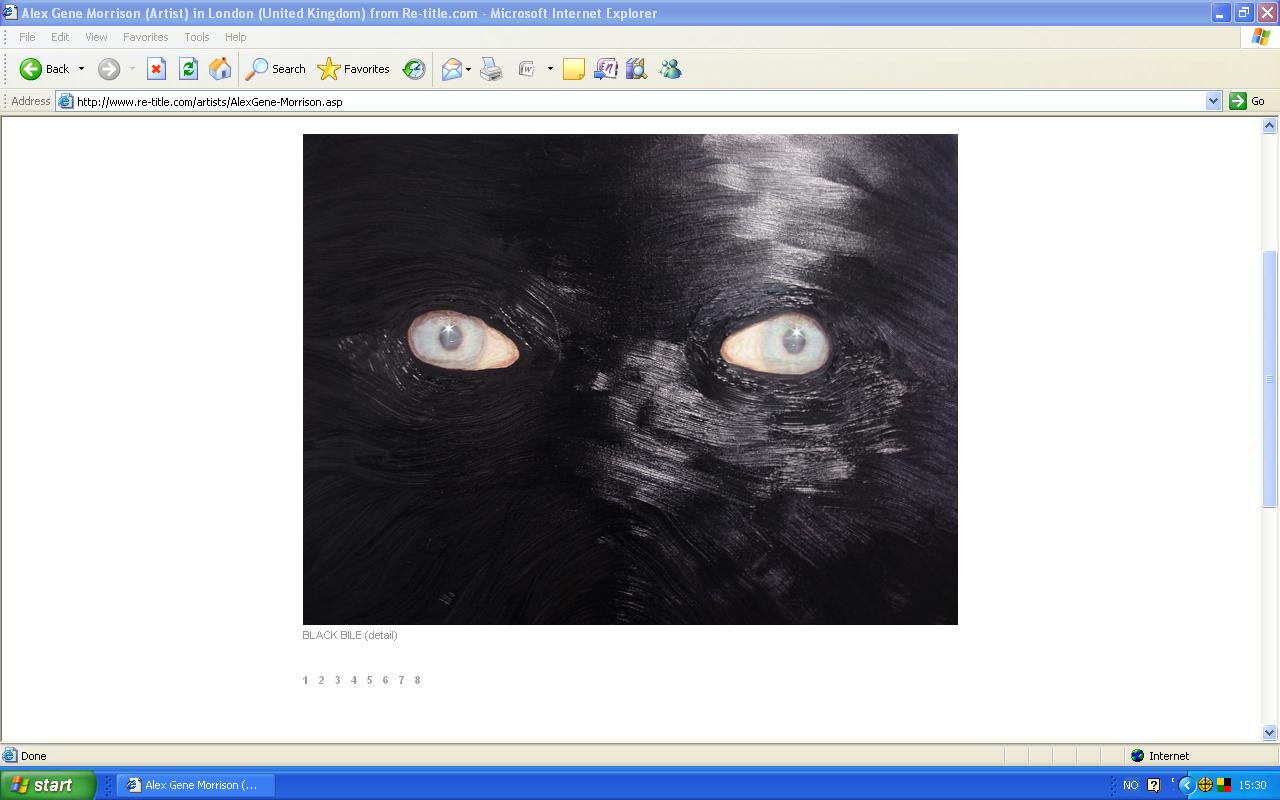Go to image page 7
Screen dimensions: 1280x800
tap(401, 680)
